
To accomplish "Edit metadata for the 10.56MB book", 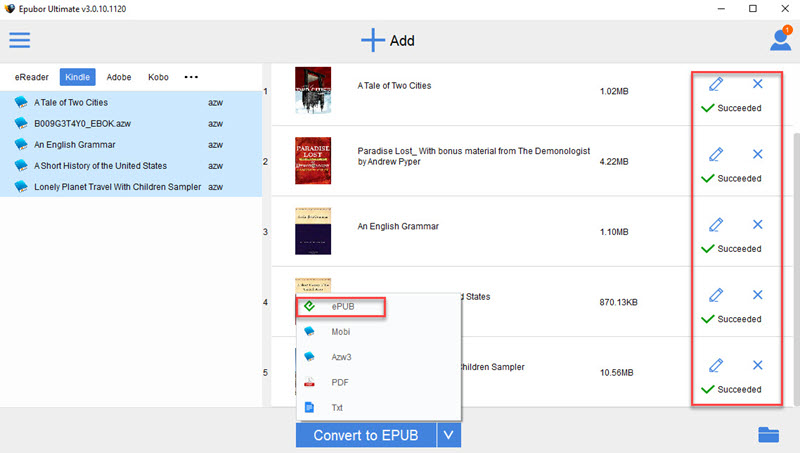I will pyautogui.click(x=716, y=366).
